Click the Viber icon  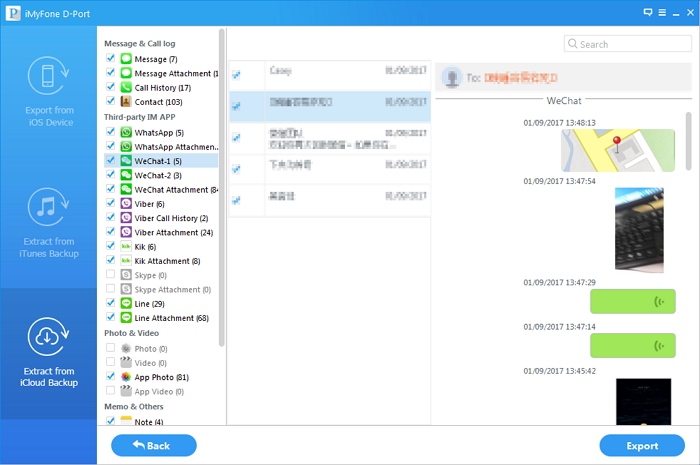[126, 204]
